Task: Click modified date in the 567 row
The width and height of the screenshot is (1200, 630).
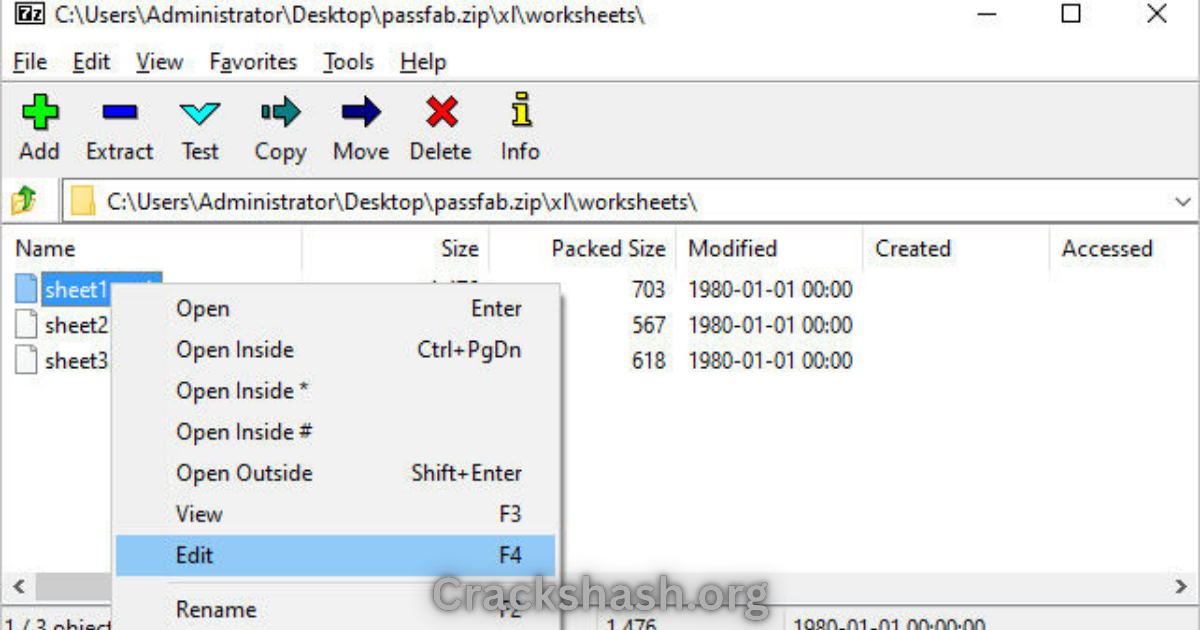Action: [770, 325]
